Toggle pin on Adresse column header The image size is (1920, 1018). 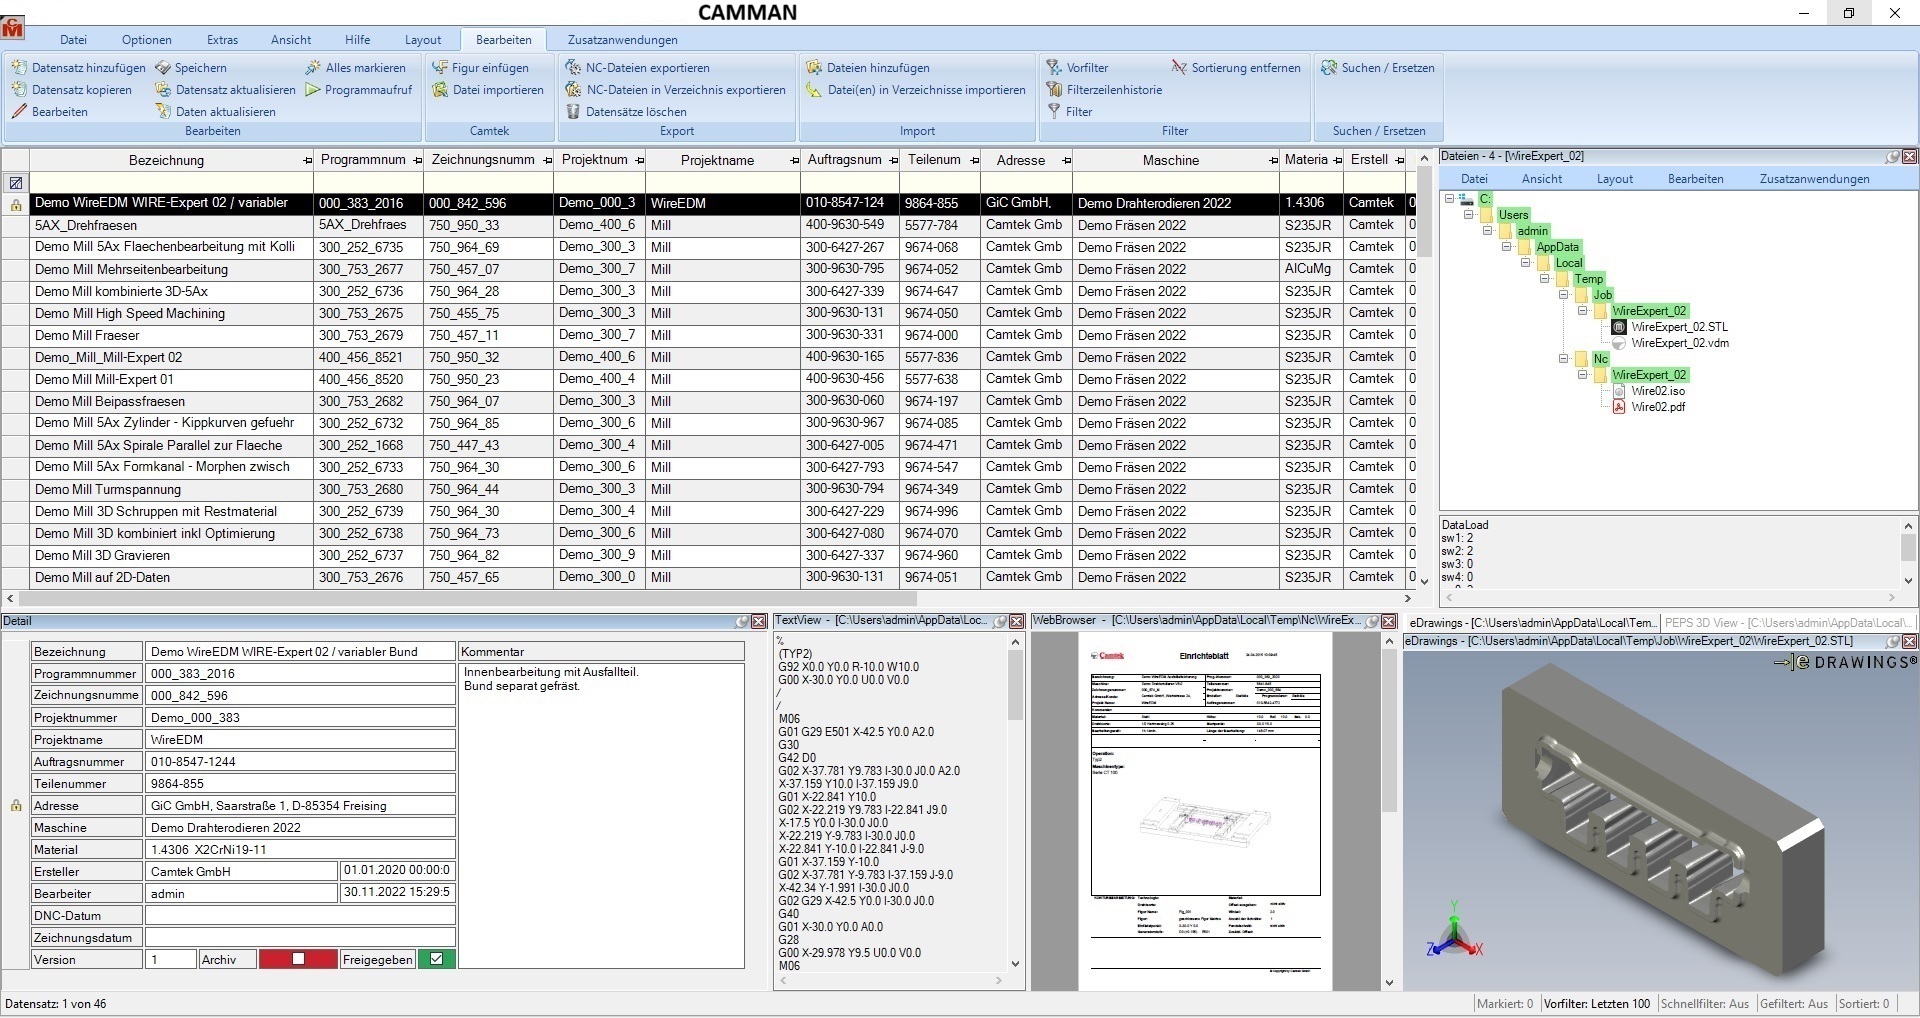click(1067, 161)
